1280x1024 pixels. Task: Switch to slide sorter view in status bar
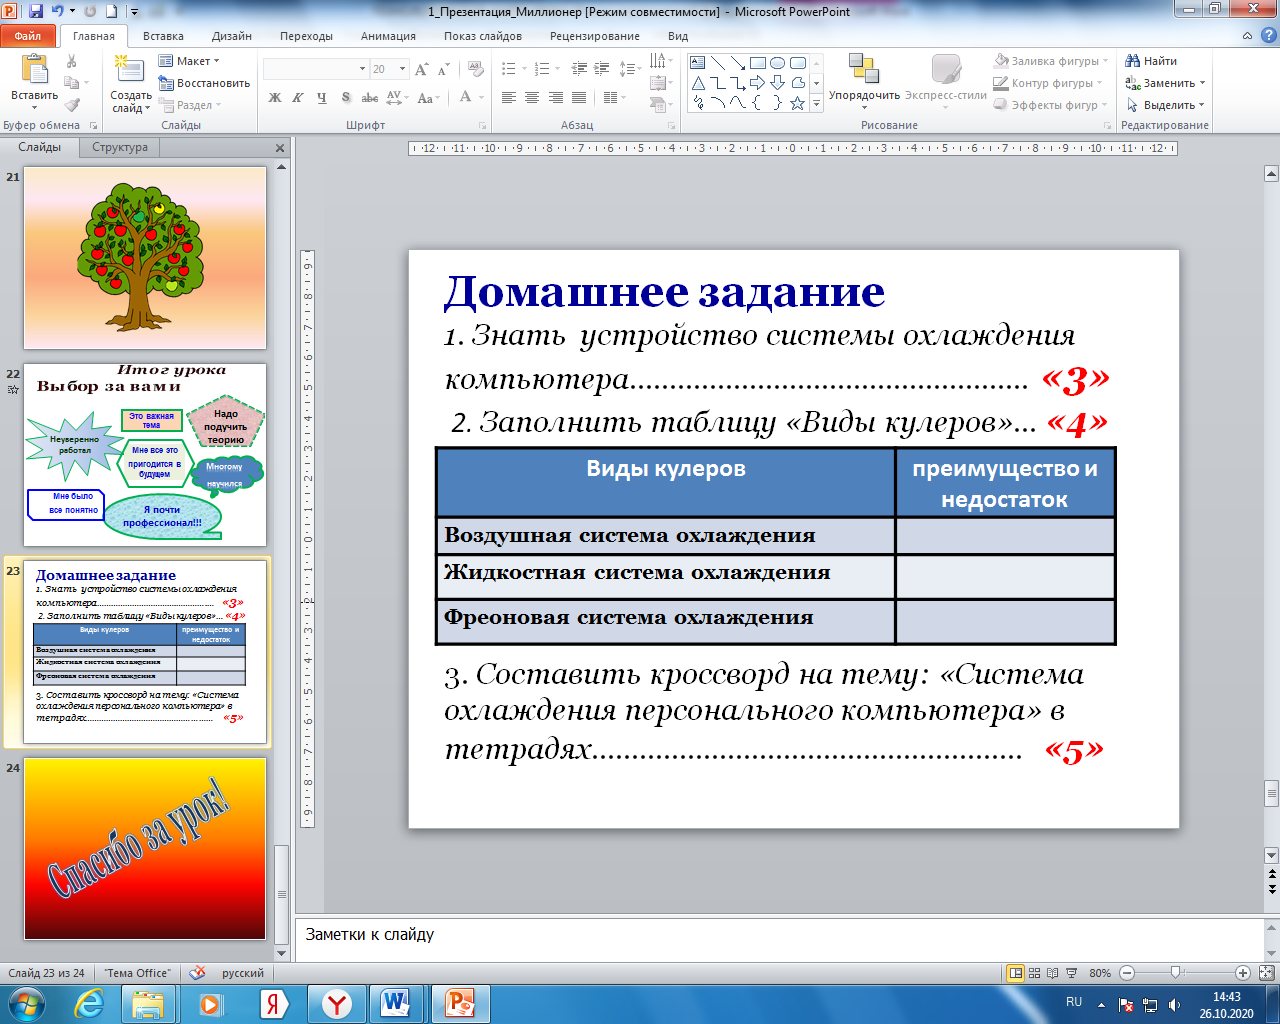tap(1035, 973)
